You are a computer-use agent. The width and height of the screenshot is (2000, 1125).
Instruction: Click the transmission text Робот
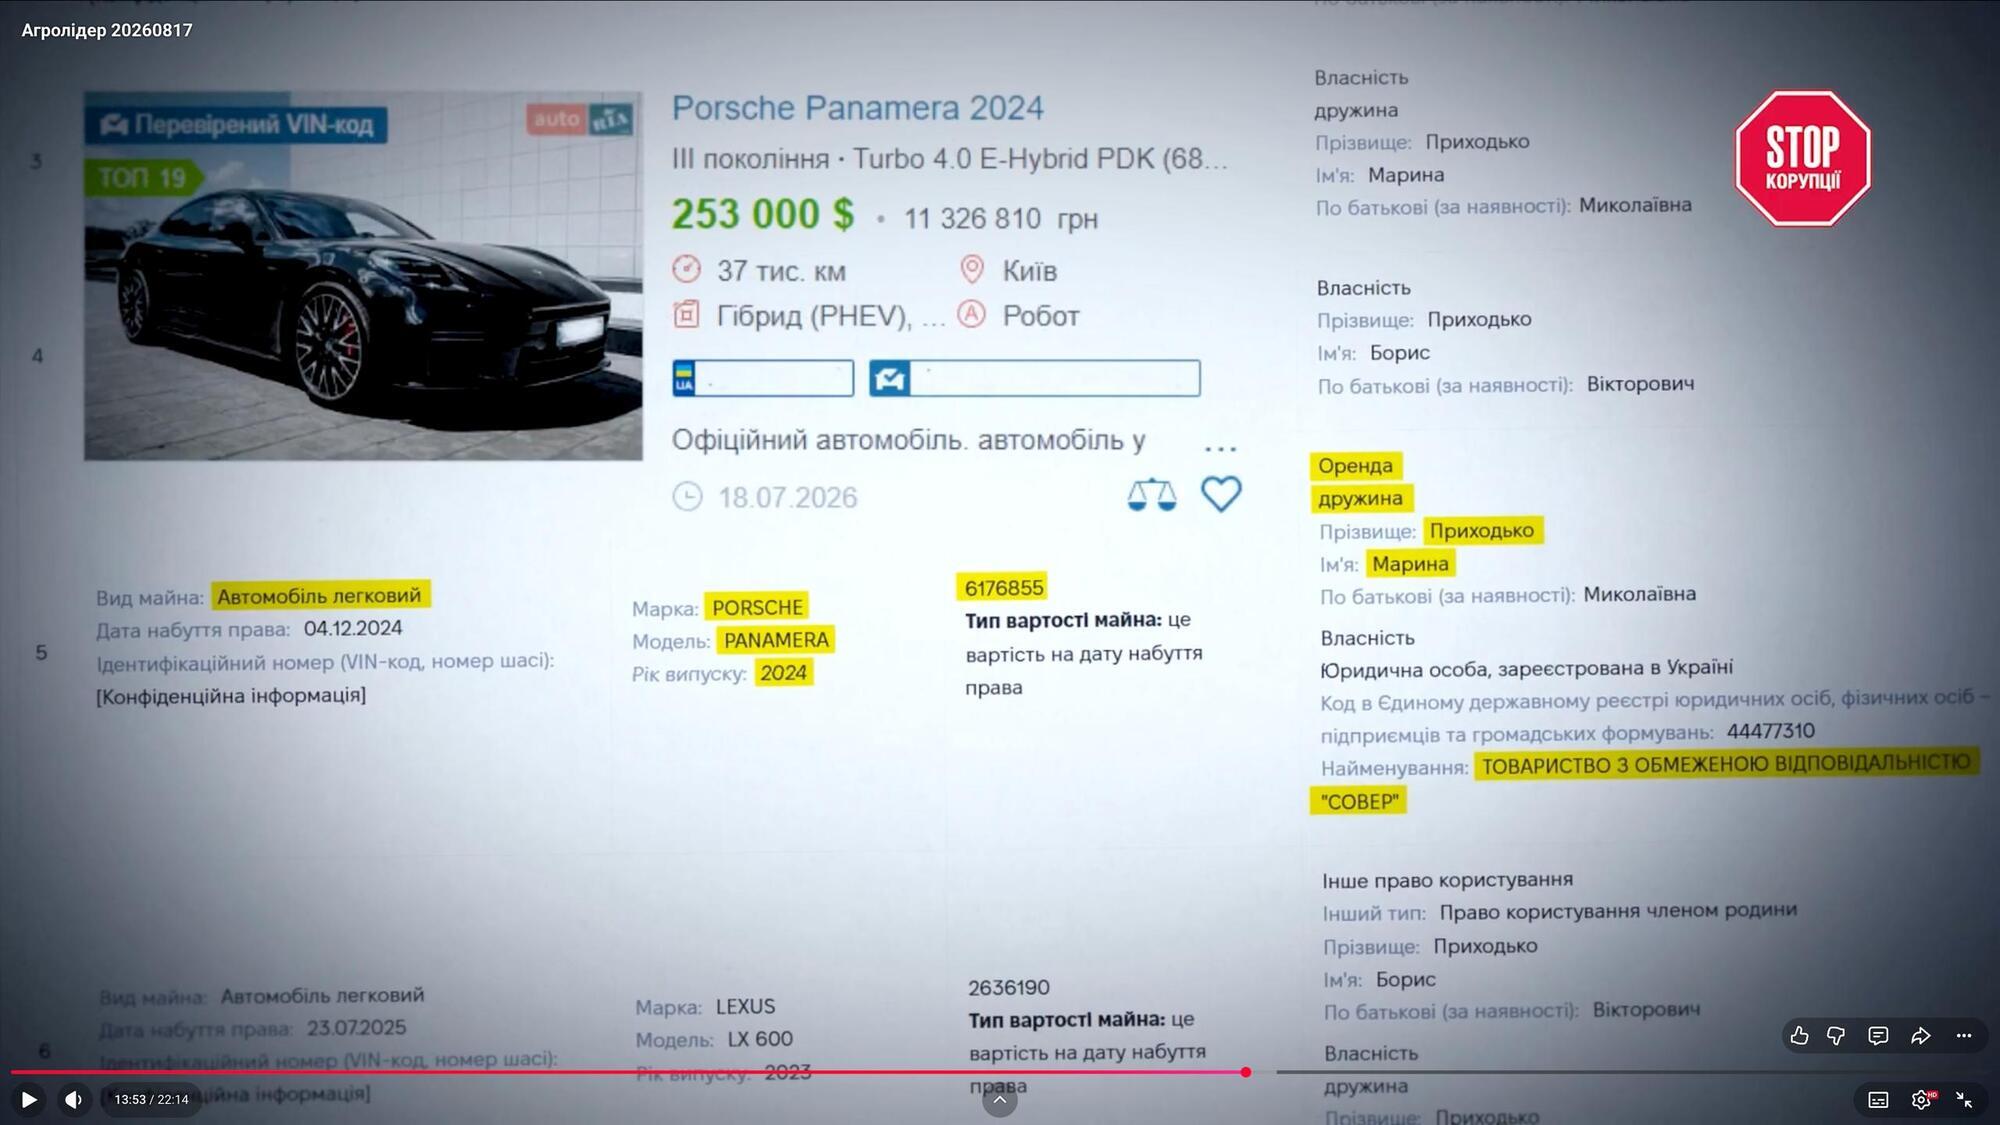pos(1041,316)
